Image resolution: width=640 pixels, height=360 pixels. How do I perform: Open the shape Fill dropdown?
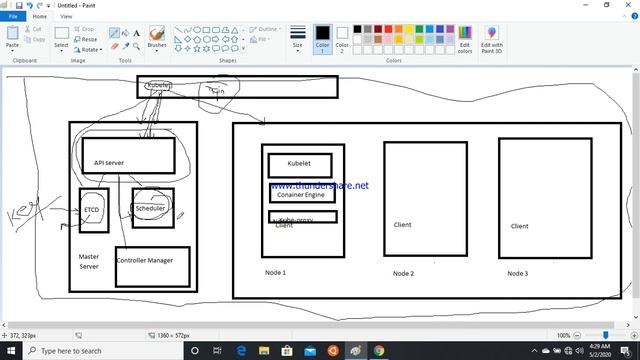click(x=260, y=39)
